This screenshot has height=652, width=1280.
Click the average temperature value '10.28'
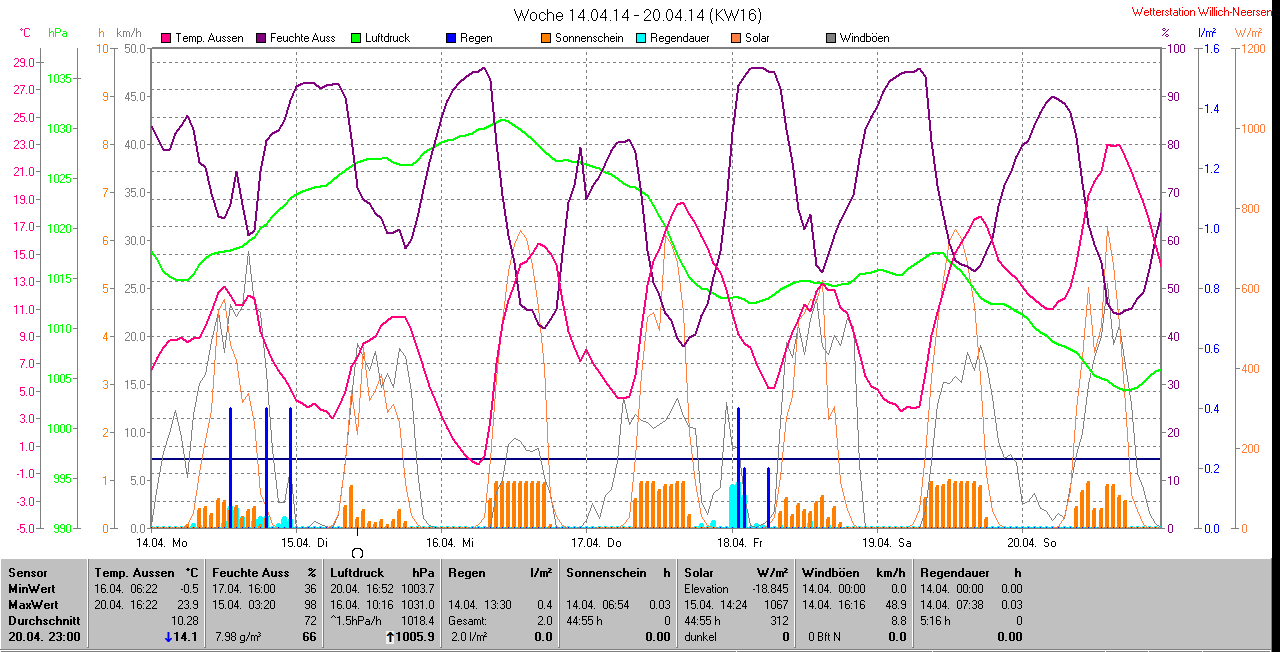coord(185,621)
